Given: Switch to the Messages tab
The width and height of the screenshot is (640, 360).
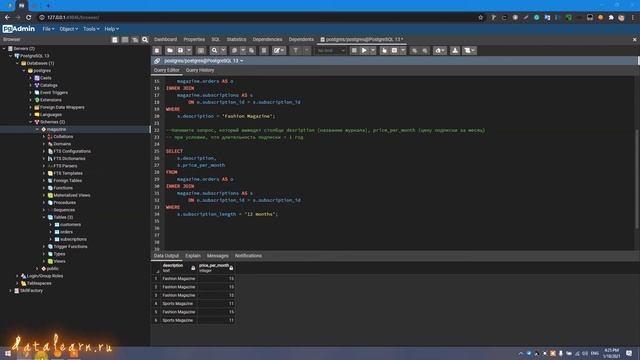Looking at the screenshot, I should (218, 256).
